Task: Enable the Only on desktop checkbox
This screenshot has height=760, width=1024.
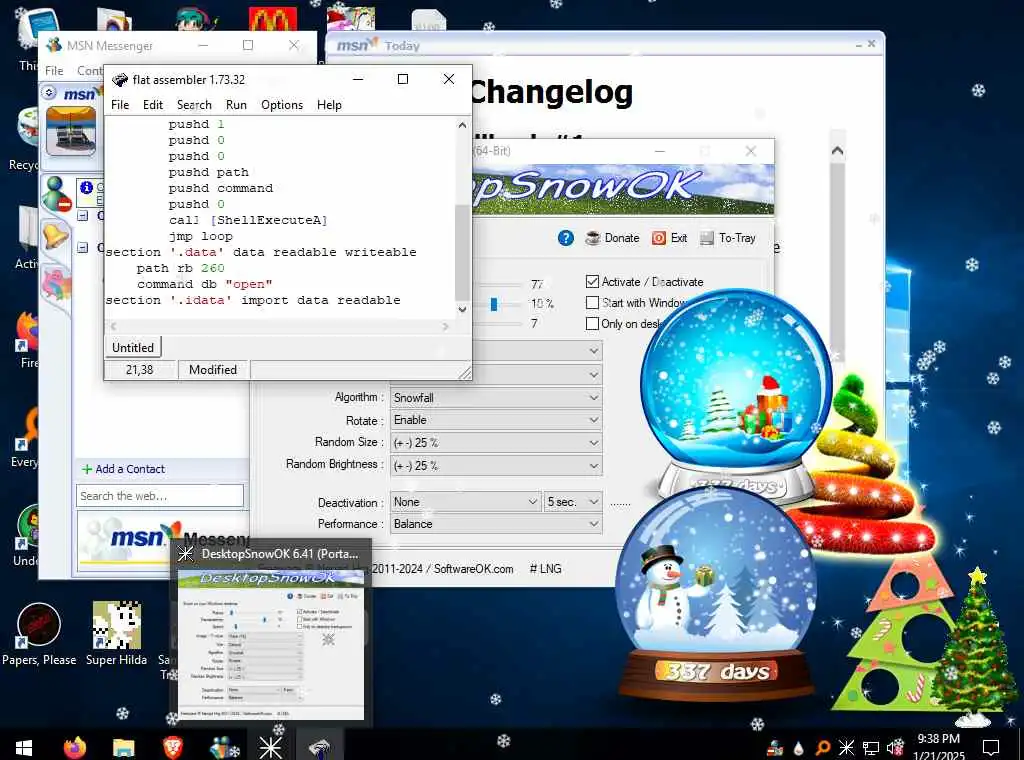Action: (x=592, y=323)
